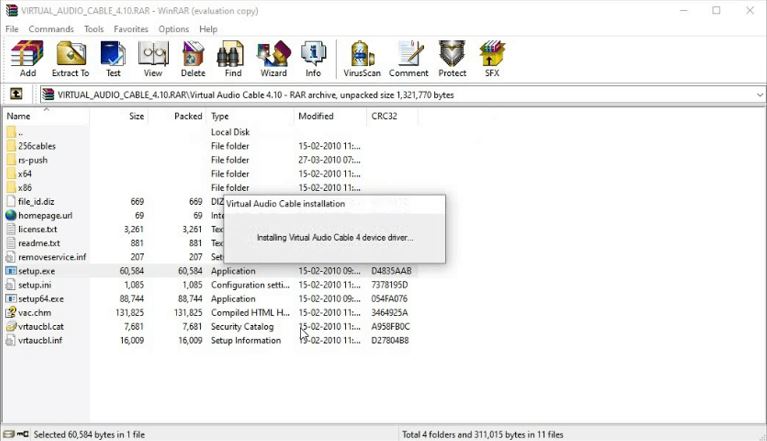Click the Protect archive icon
767x441 pixels.
[452, 59]
